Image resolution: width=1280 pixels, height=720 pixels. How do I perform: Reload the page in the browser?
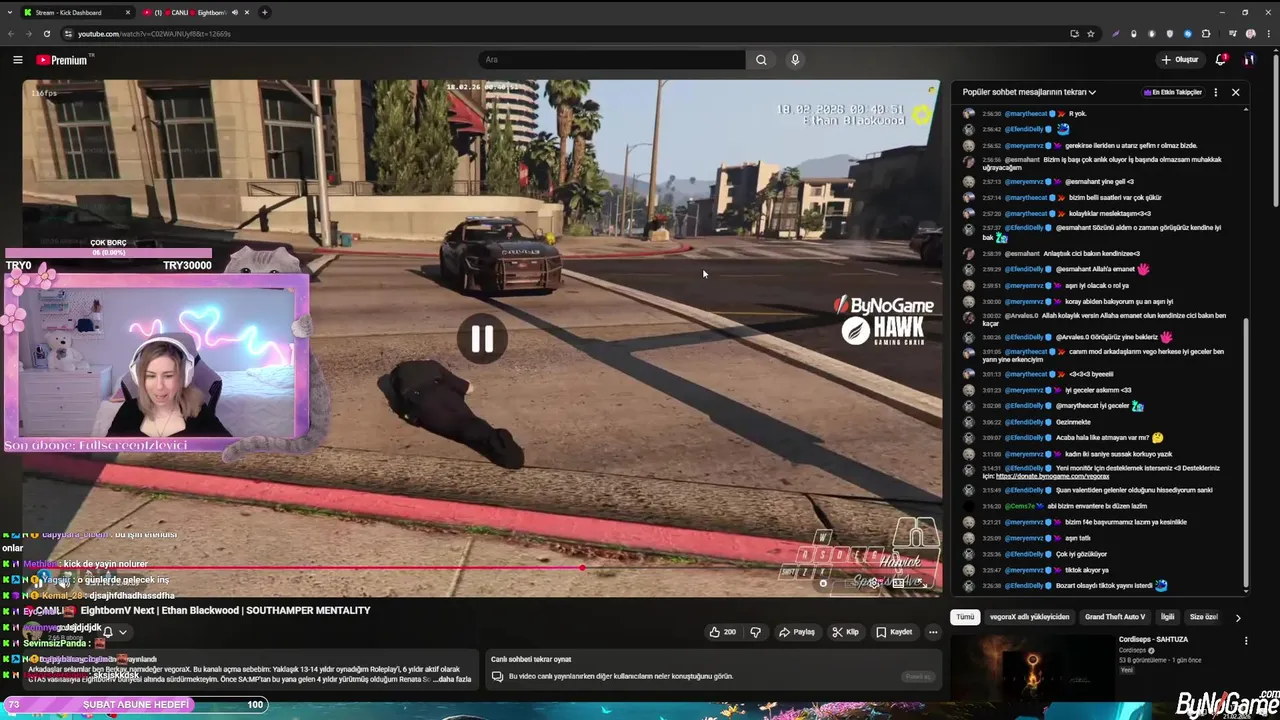pos(46,33)
